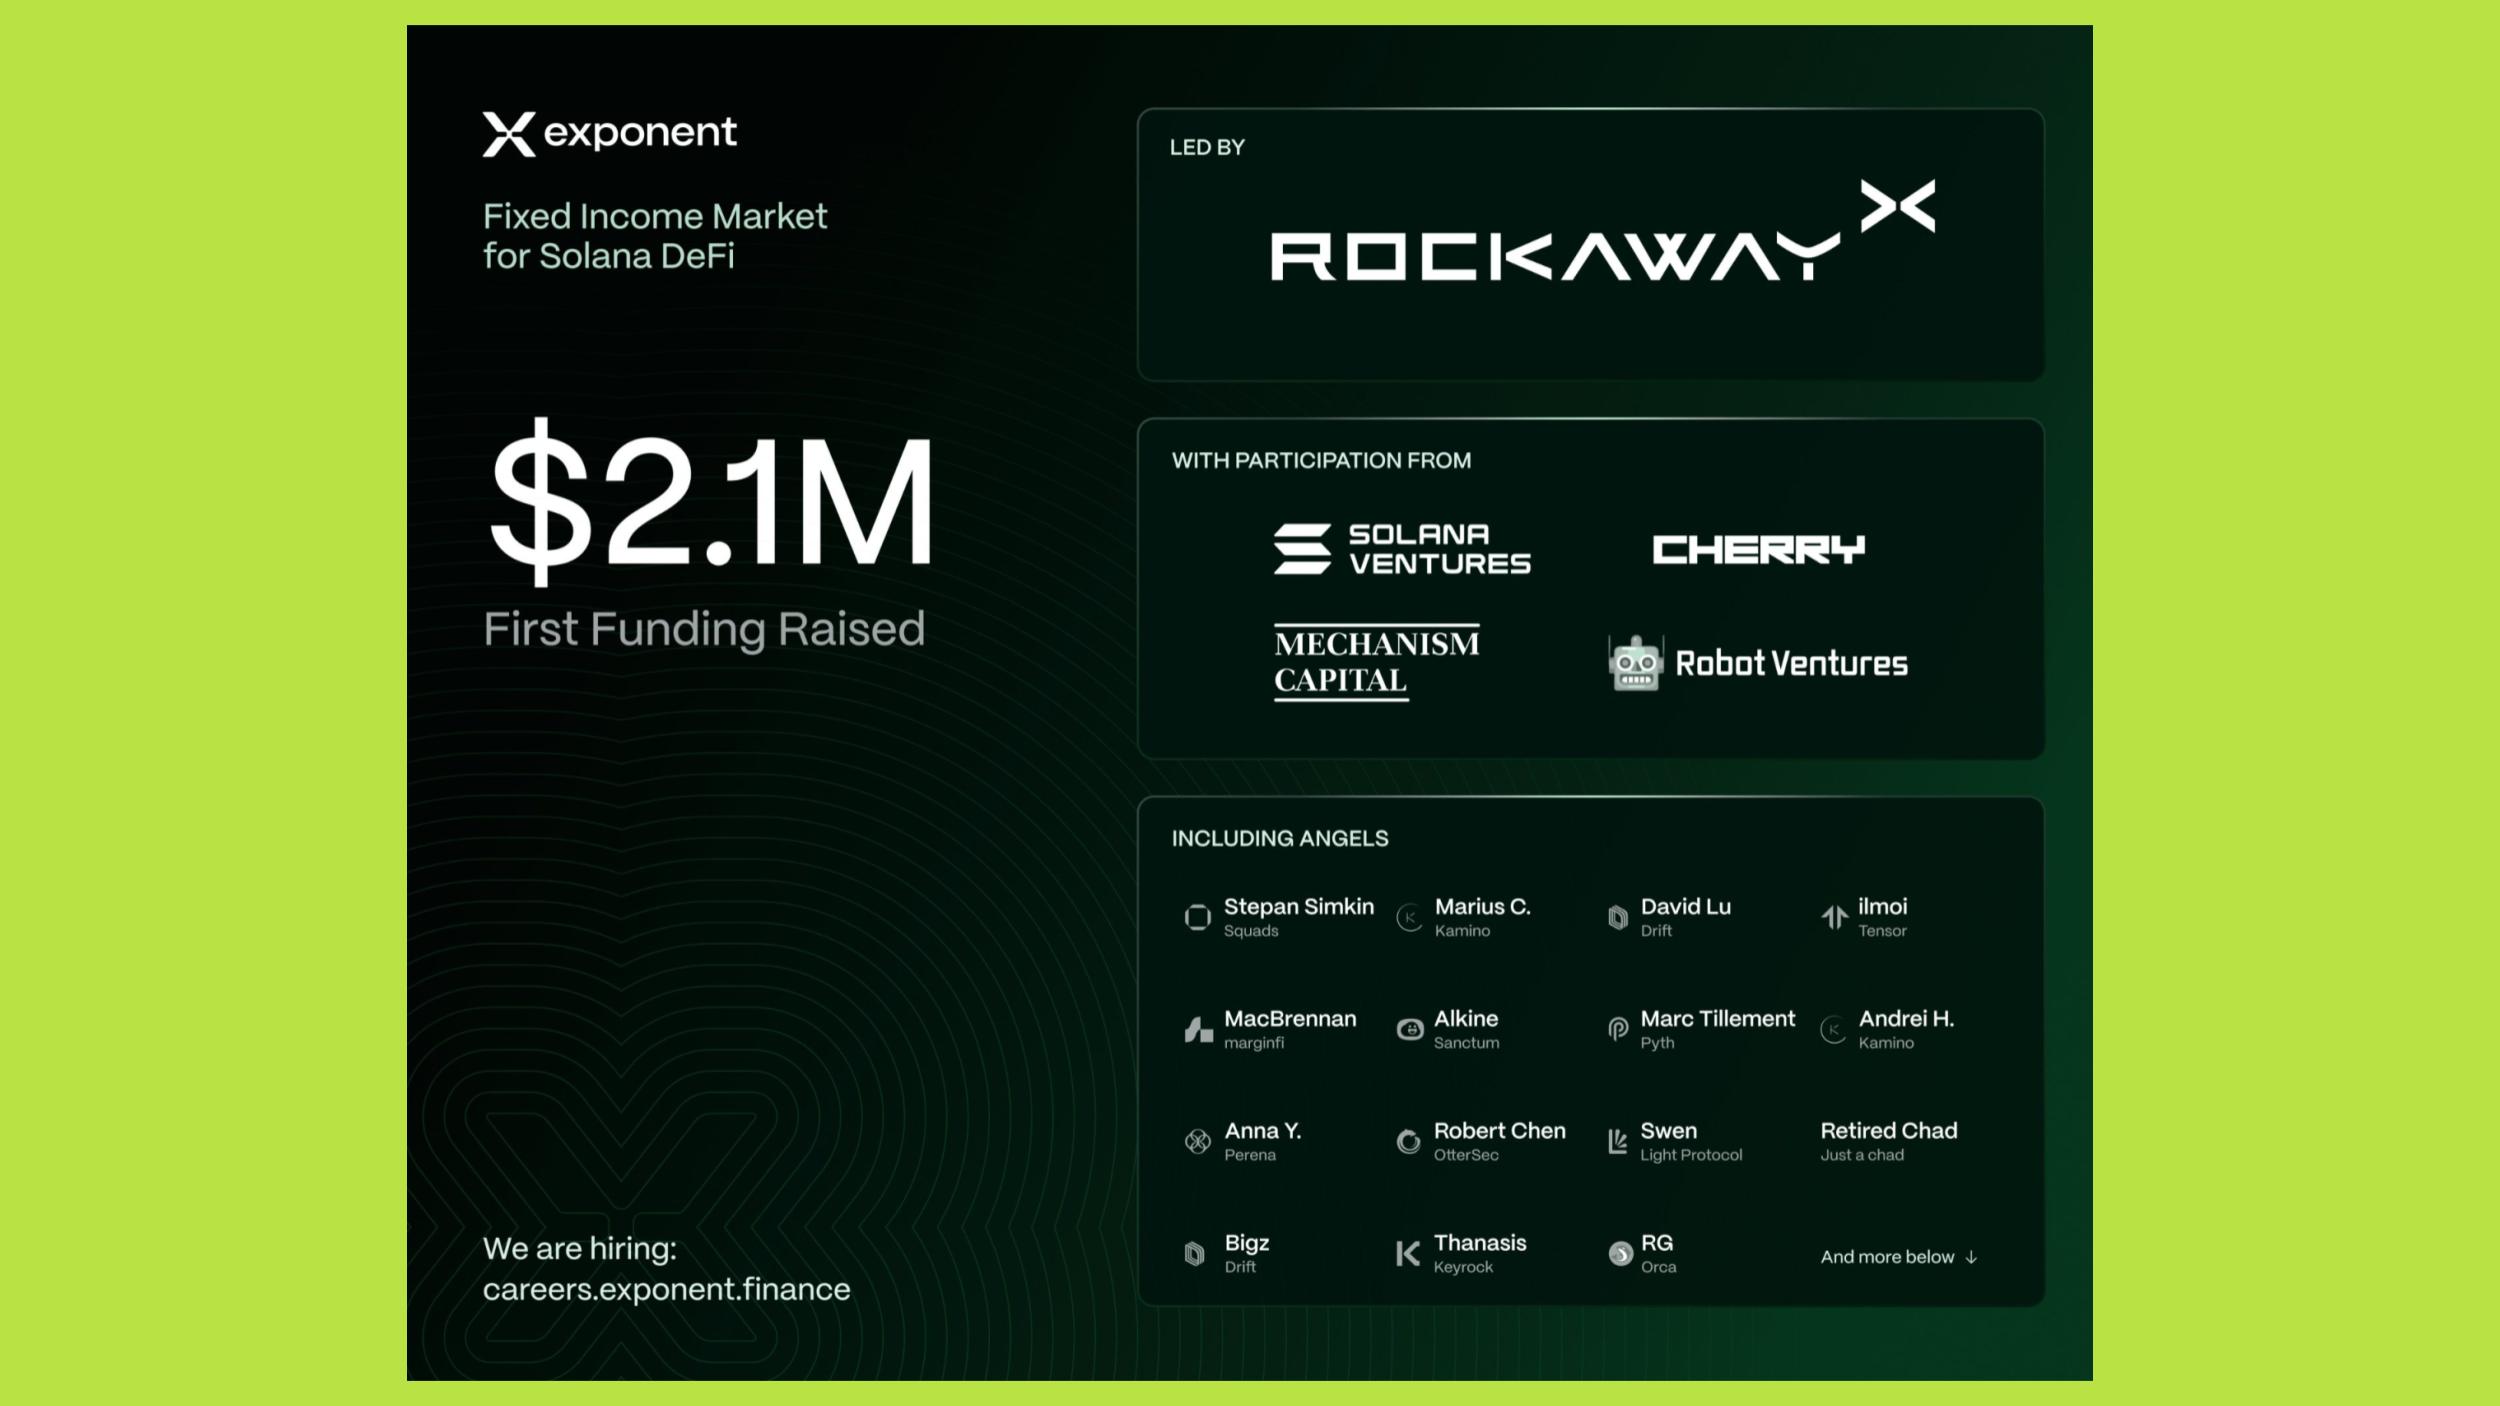Click the Tensor icon next to ilmoi
Screen dimensions: 2500x1406
(1834, 917)
